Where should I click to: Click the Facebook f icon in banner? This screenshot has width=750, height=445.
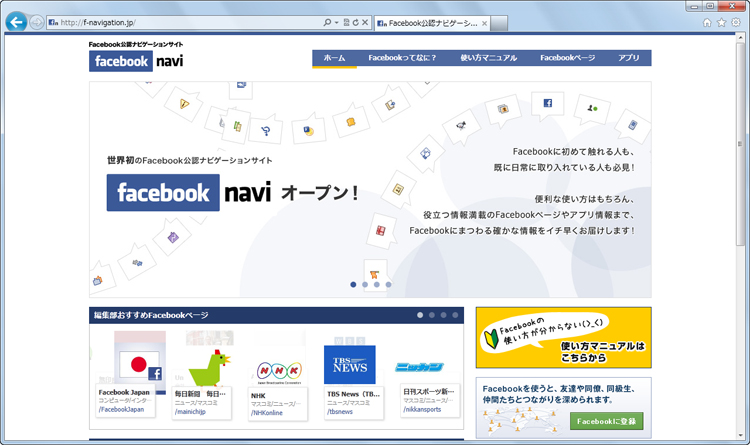(x=548, y=103)
